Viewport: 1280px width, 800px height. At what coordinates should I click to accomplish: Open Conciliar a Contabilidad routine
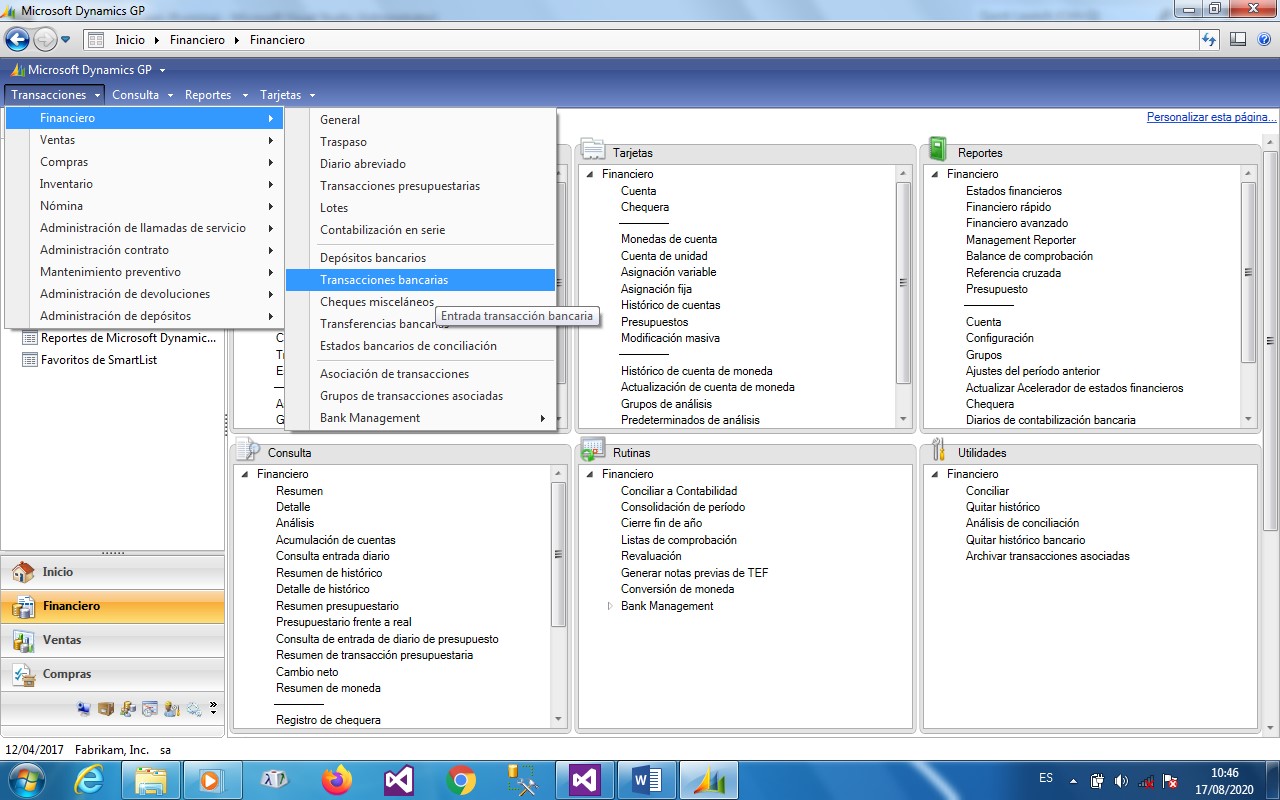(679, 491)
